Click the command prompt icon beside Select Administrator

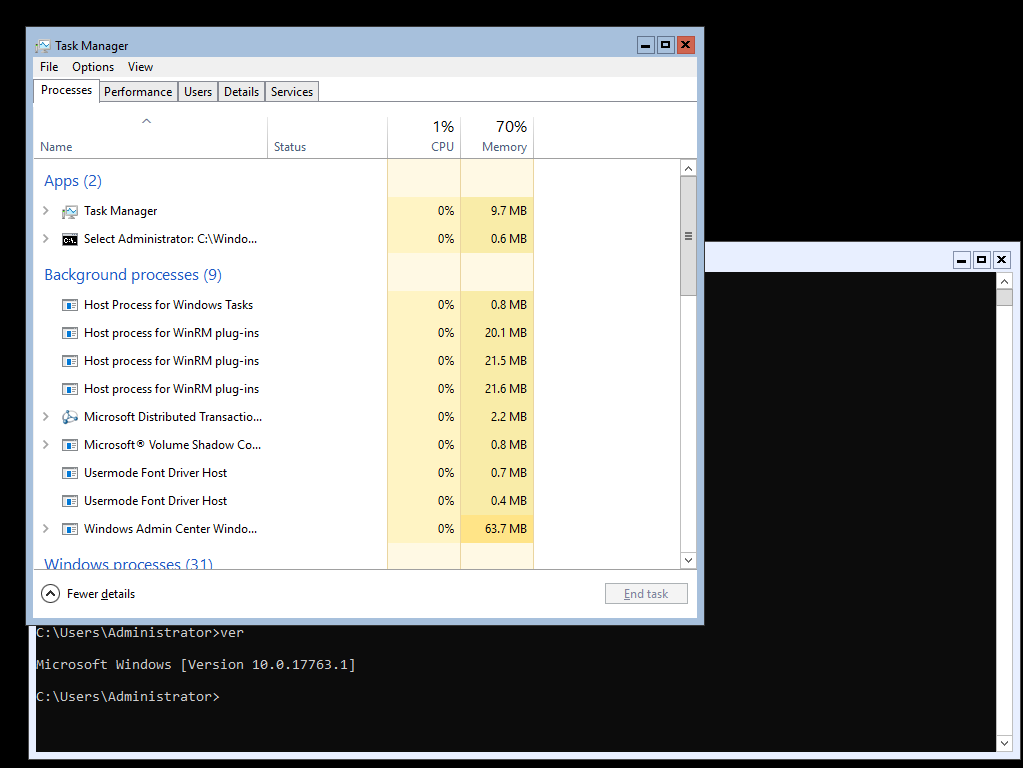(69, 239)
